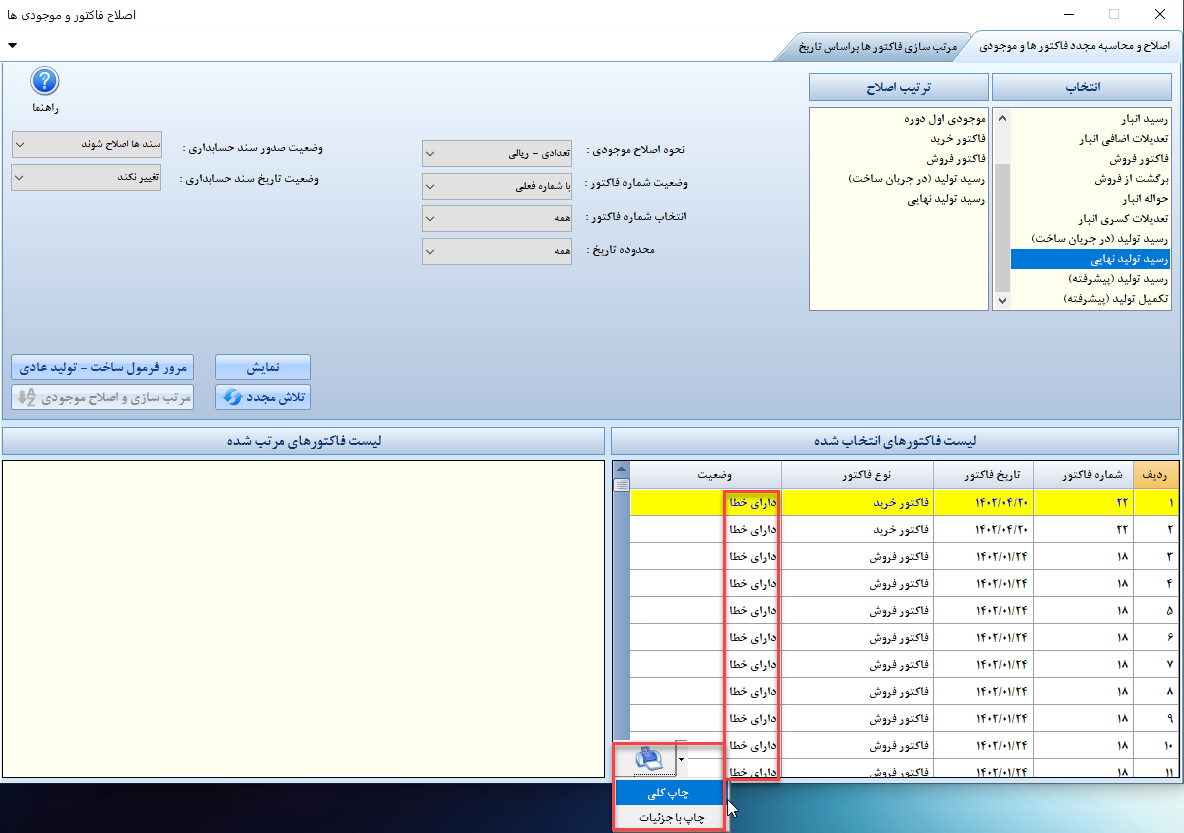Click the وضعیت column header
1184x833 pixels.
coord(706,475)
